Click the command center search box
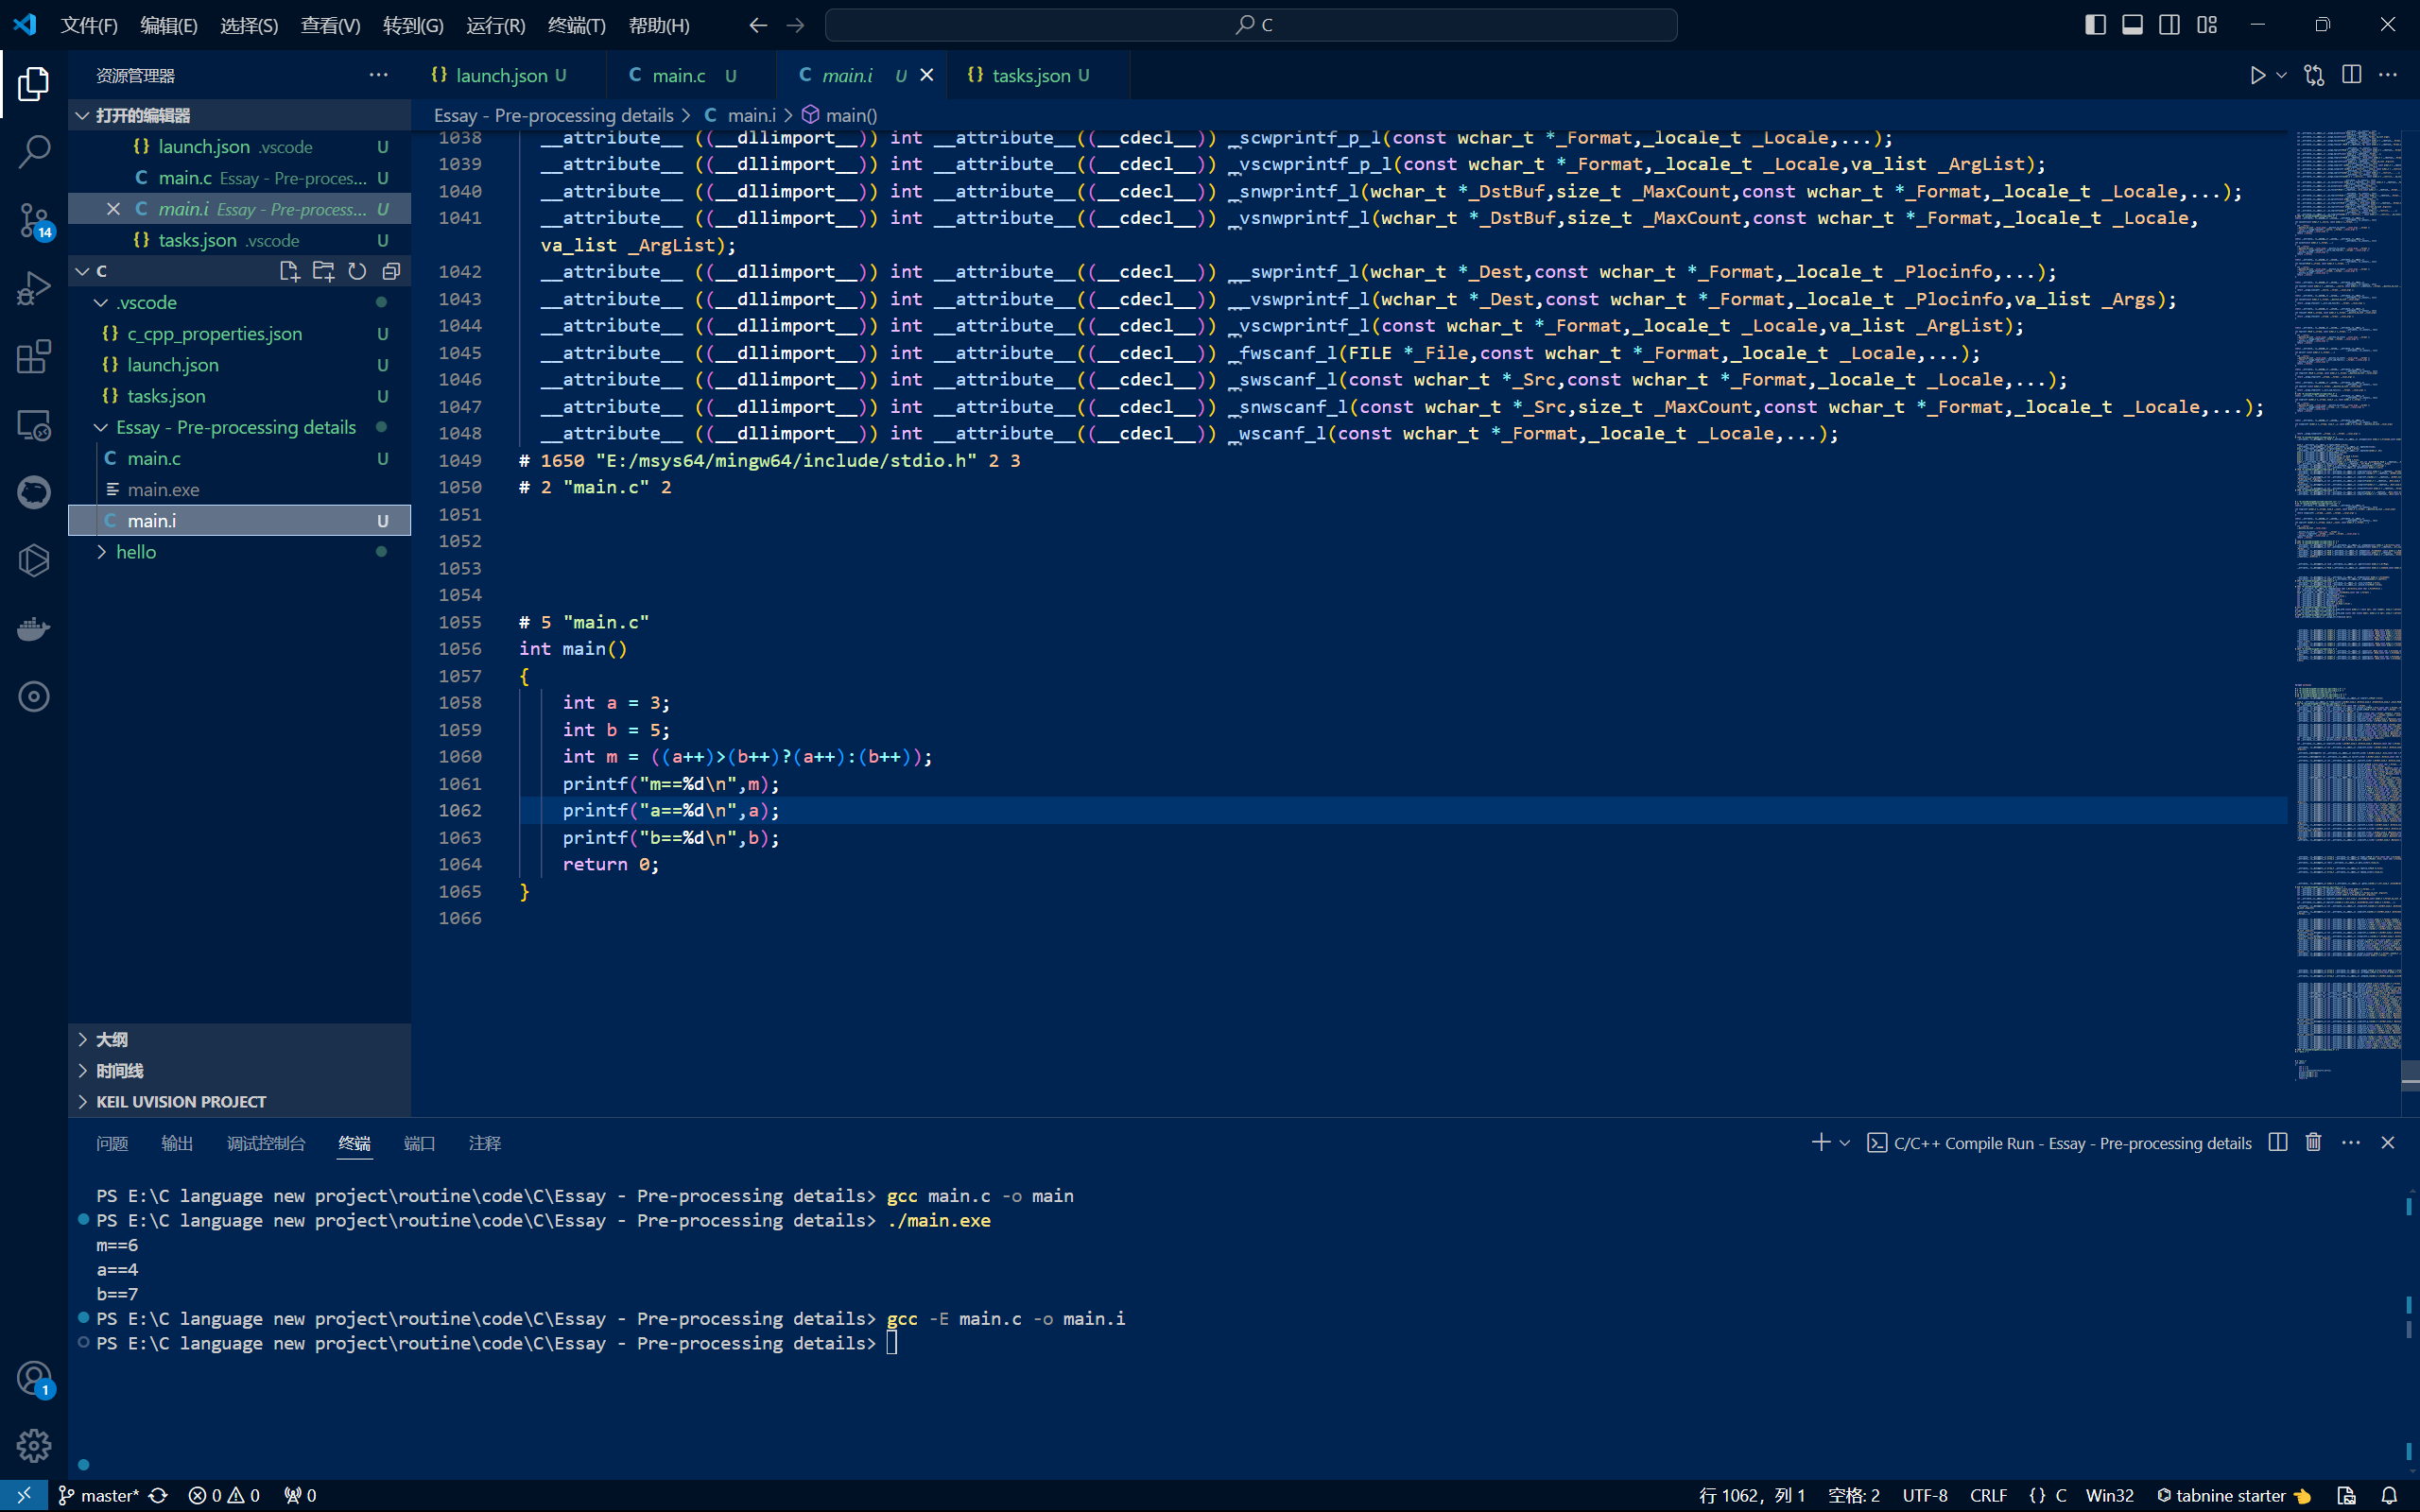2420x1512 pixels. click(1251, 25)
